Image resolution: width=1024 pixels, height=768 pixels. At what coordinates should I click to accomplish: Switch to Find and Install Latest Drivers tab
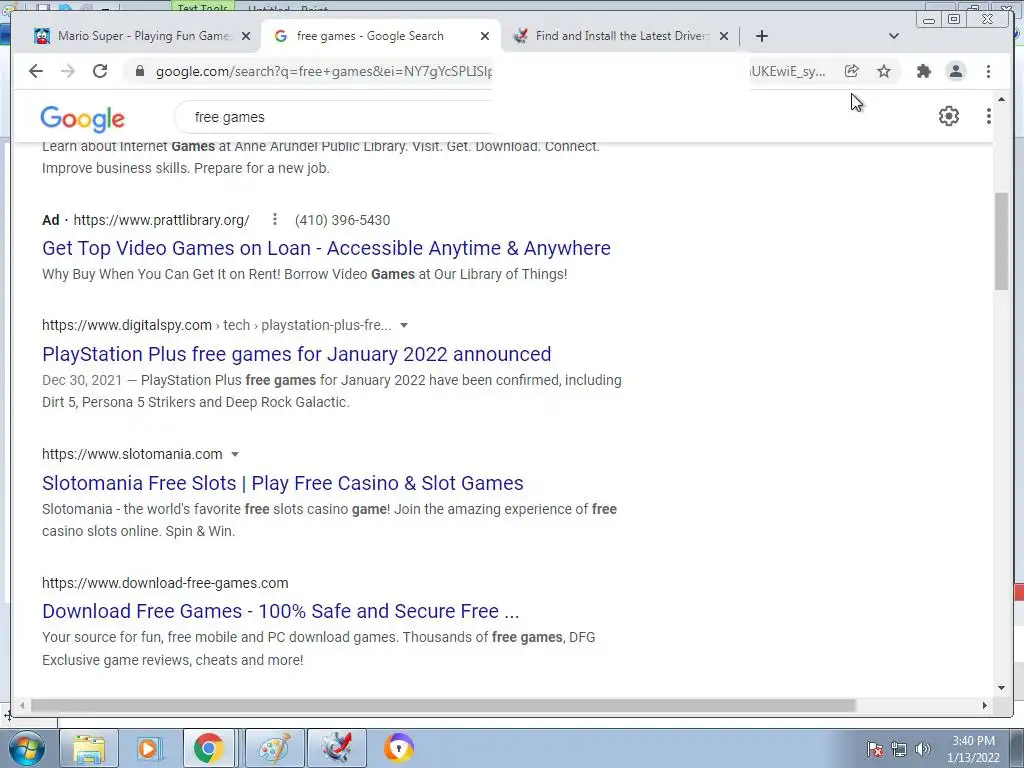[x=621, y=36]
